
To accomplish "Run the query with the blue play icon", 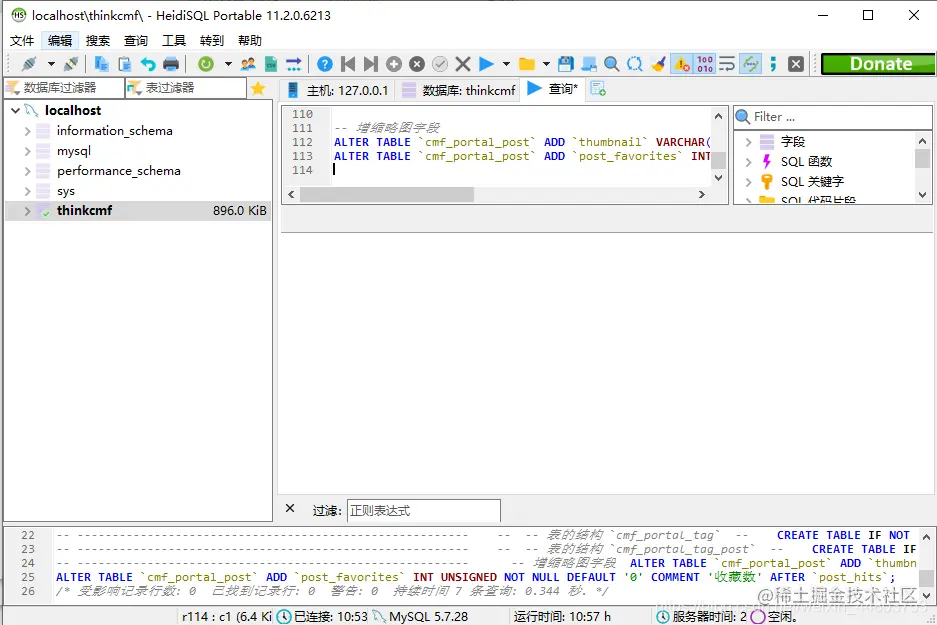I will [486, 63].
